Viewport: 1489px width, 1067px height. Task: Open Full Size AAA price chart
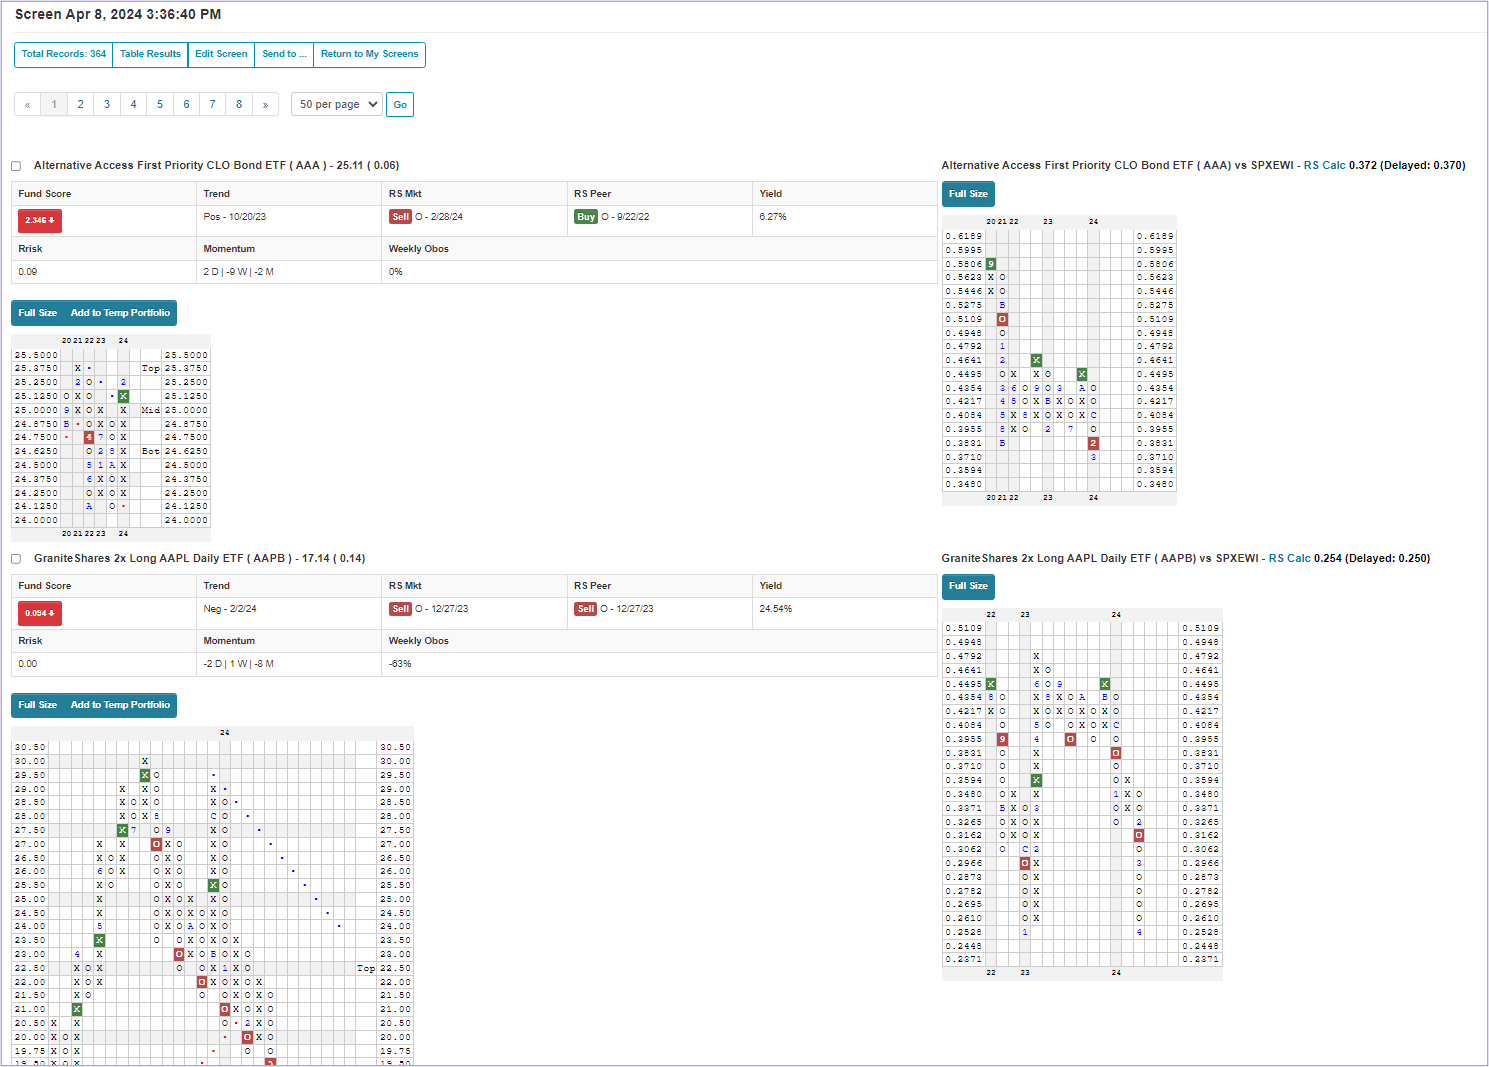(38, 313)
